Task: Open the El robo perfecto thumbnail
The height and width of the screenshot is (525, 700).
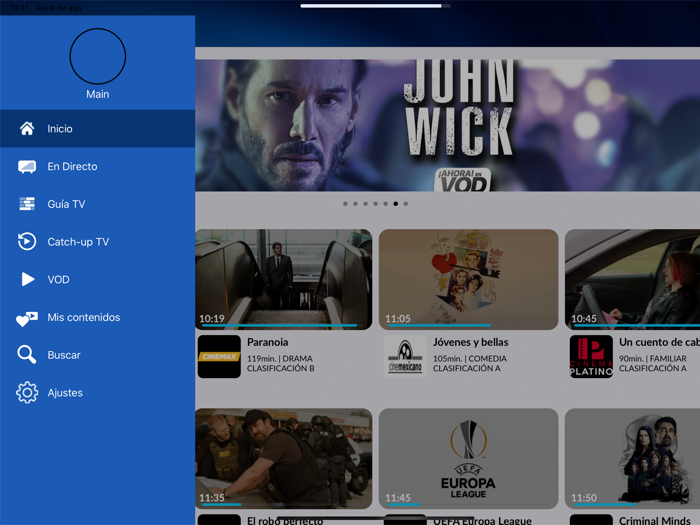Action: (x=283, y=458)
